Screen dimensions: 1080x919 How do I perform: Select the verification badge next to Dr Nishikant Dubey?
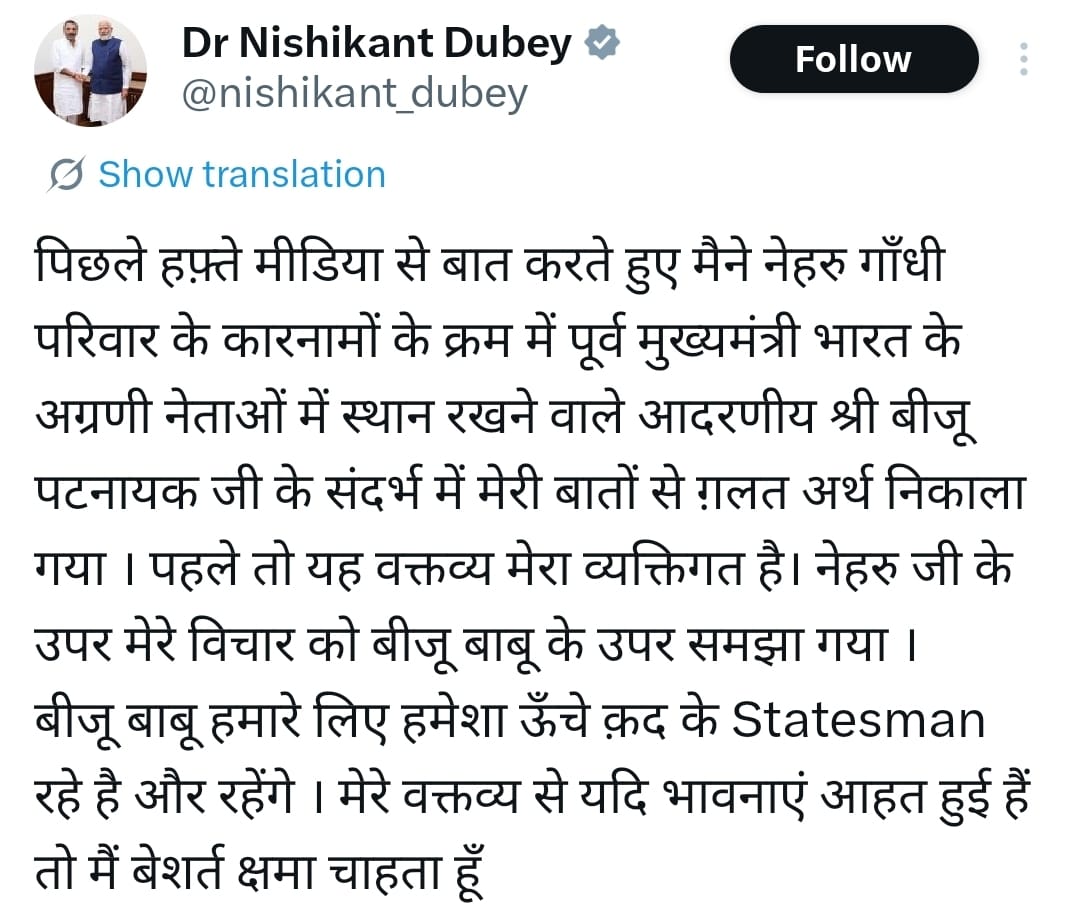(x=600, y=44)
